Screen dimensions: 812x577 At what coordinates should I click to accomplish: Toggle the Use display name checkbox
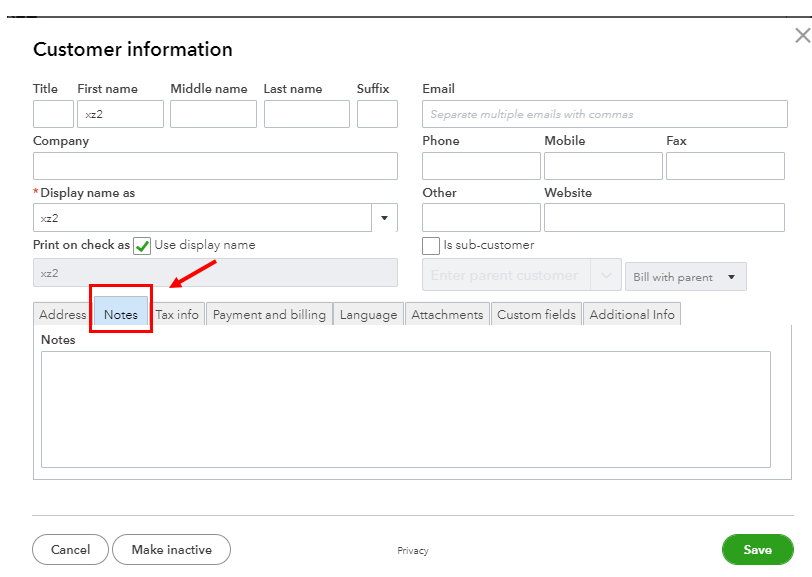(142, 246)
